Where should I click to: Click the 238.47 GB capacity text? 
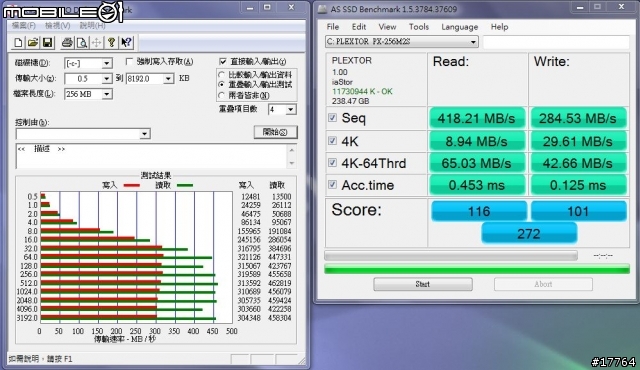tap(350, 101)
